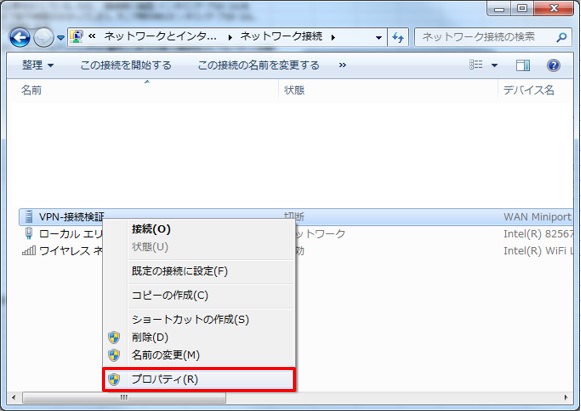581x411 pixels.
Task: Click the refresh icon beside address bar
Action: pos(398,37)
